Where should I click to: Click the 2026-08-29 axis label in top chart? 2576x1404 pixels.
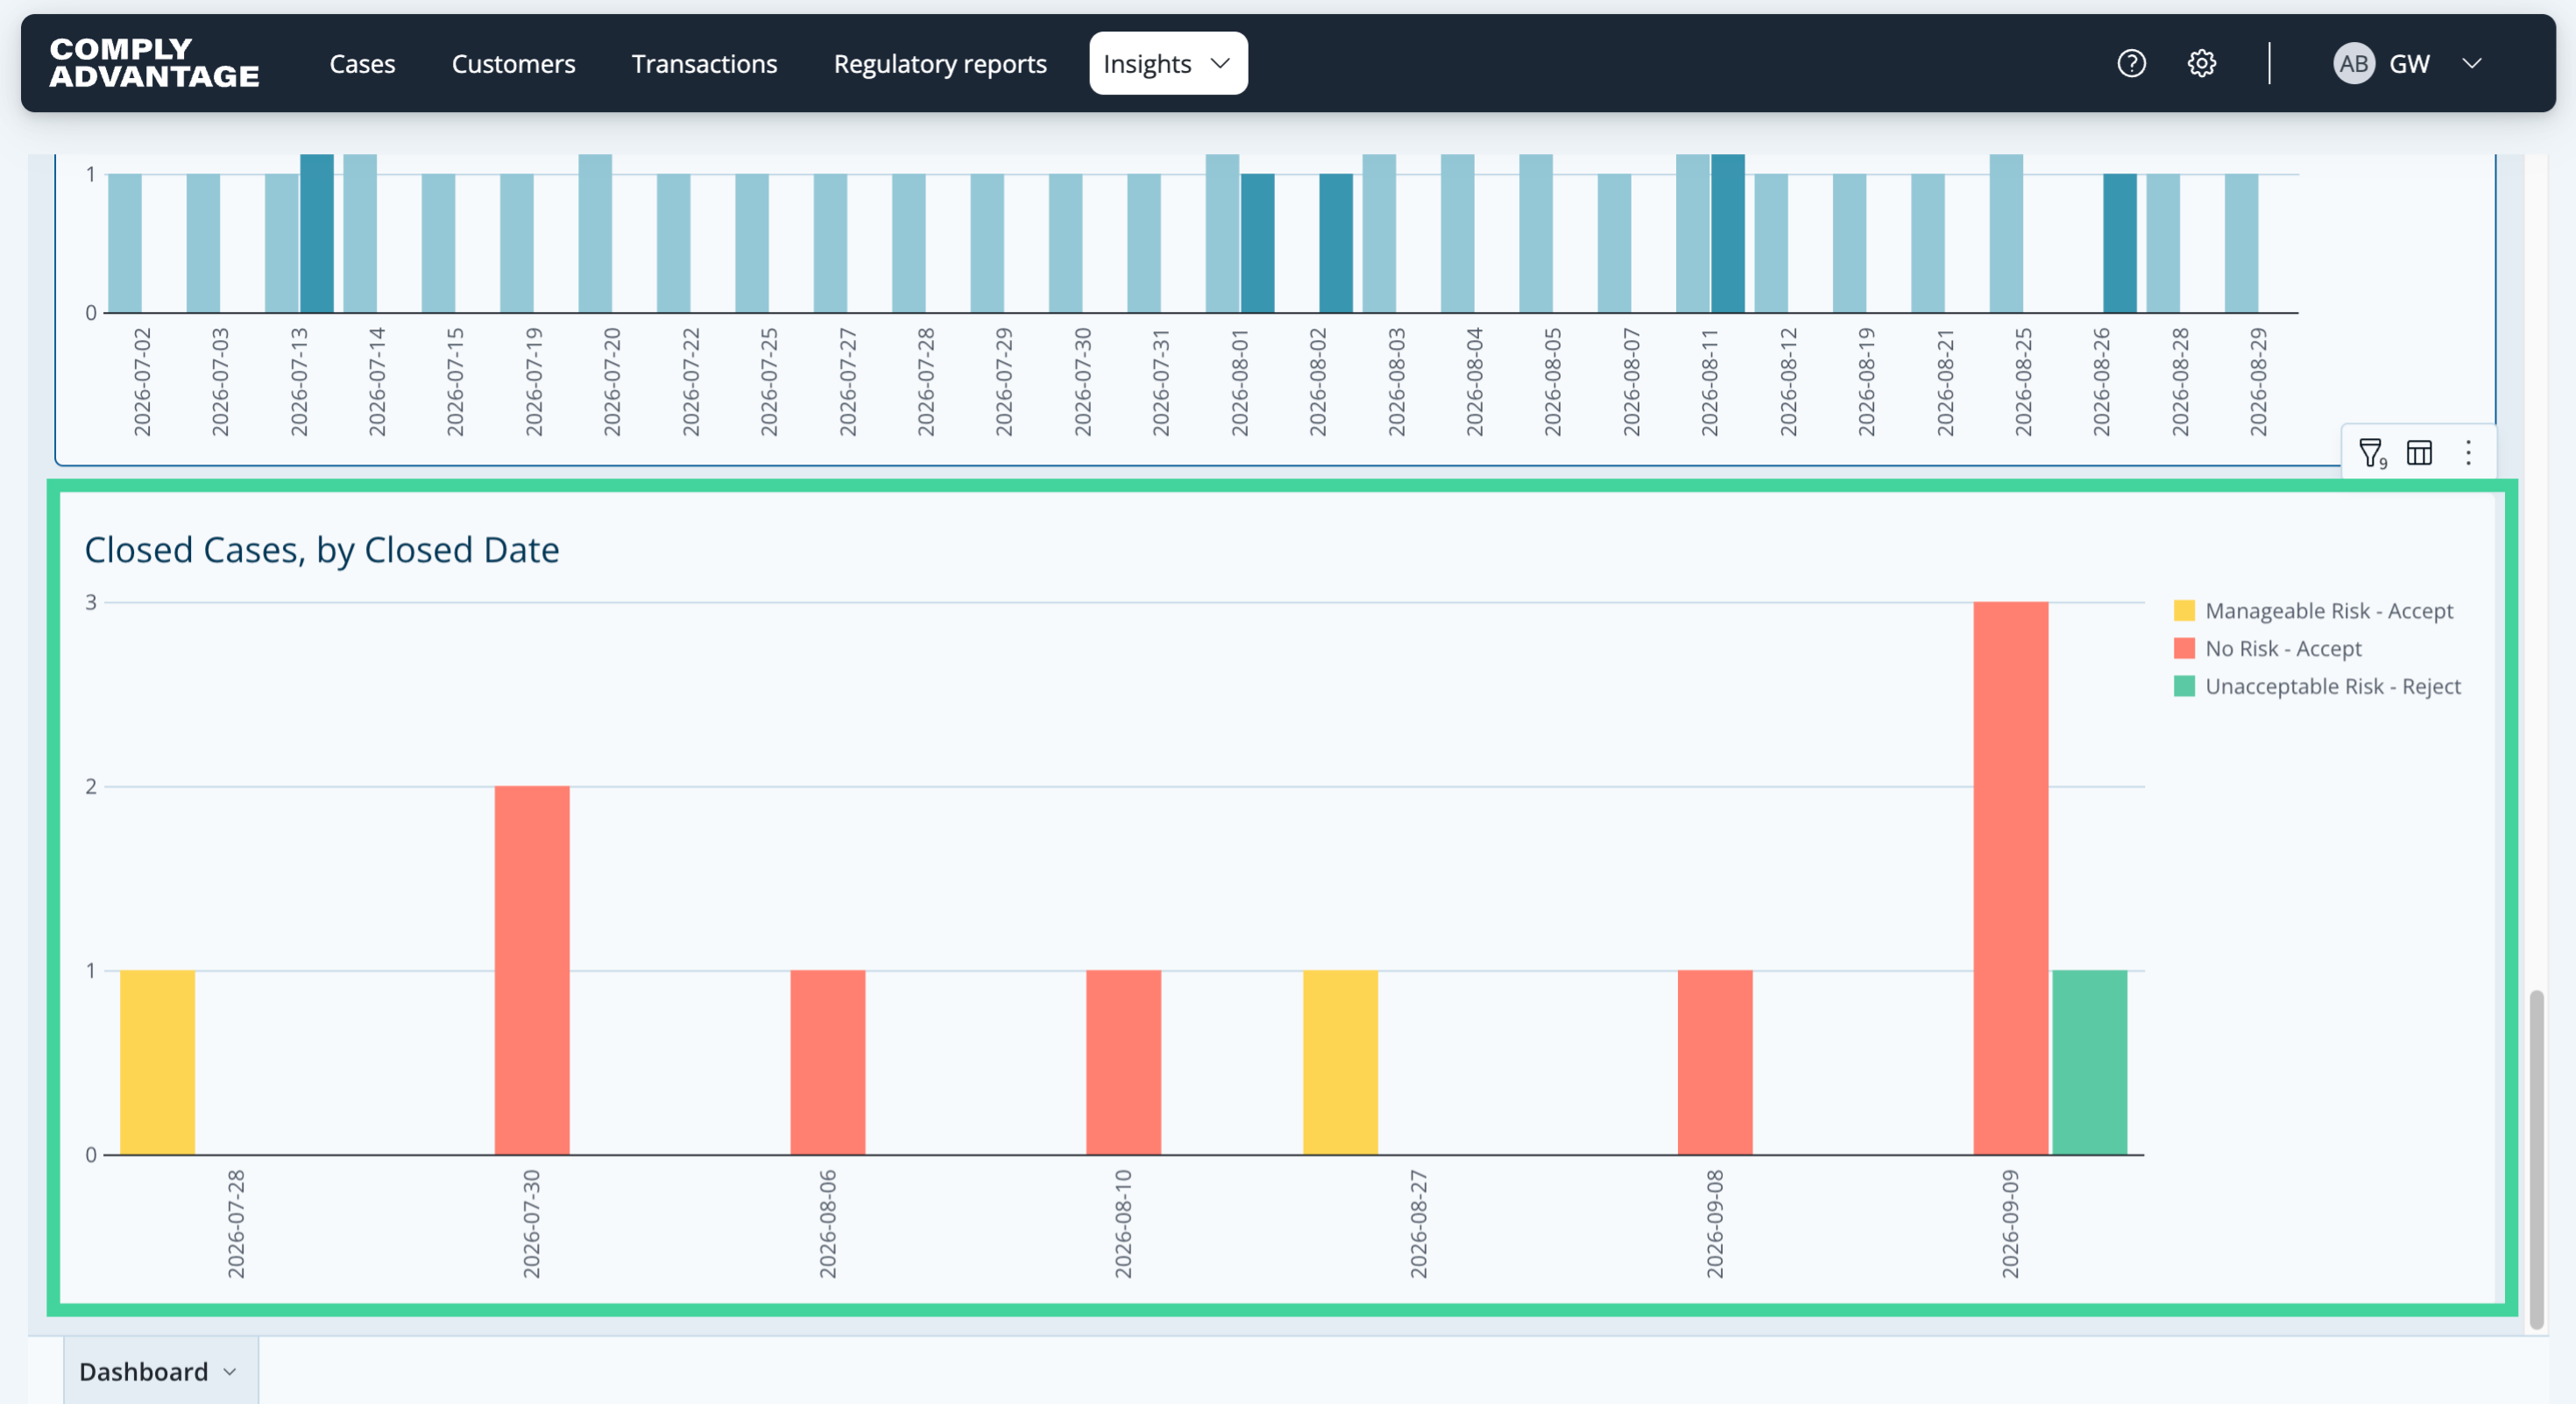2258,382
